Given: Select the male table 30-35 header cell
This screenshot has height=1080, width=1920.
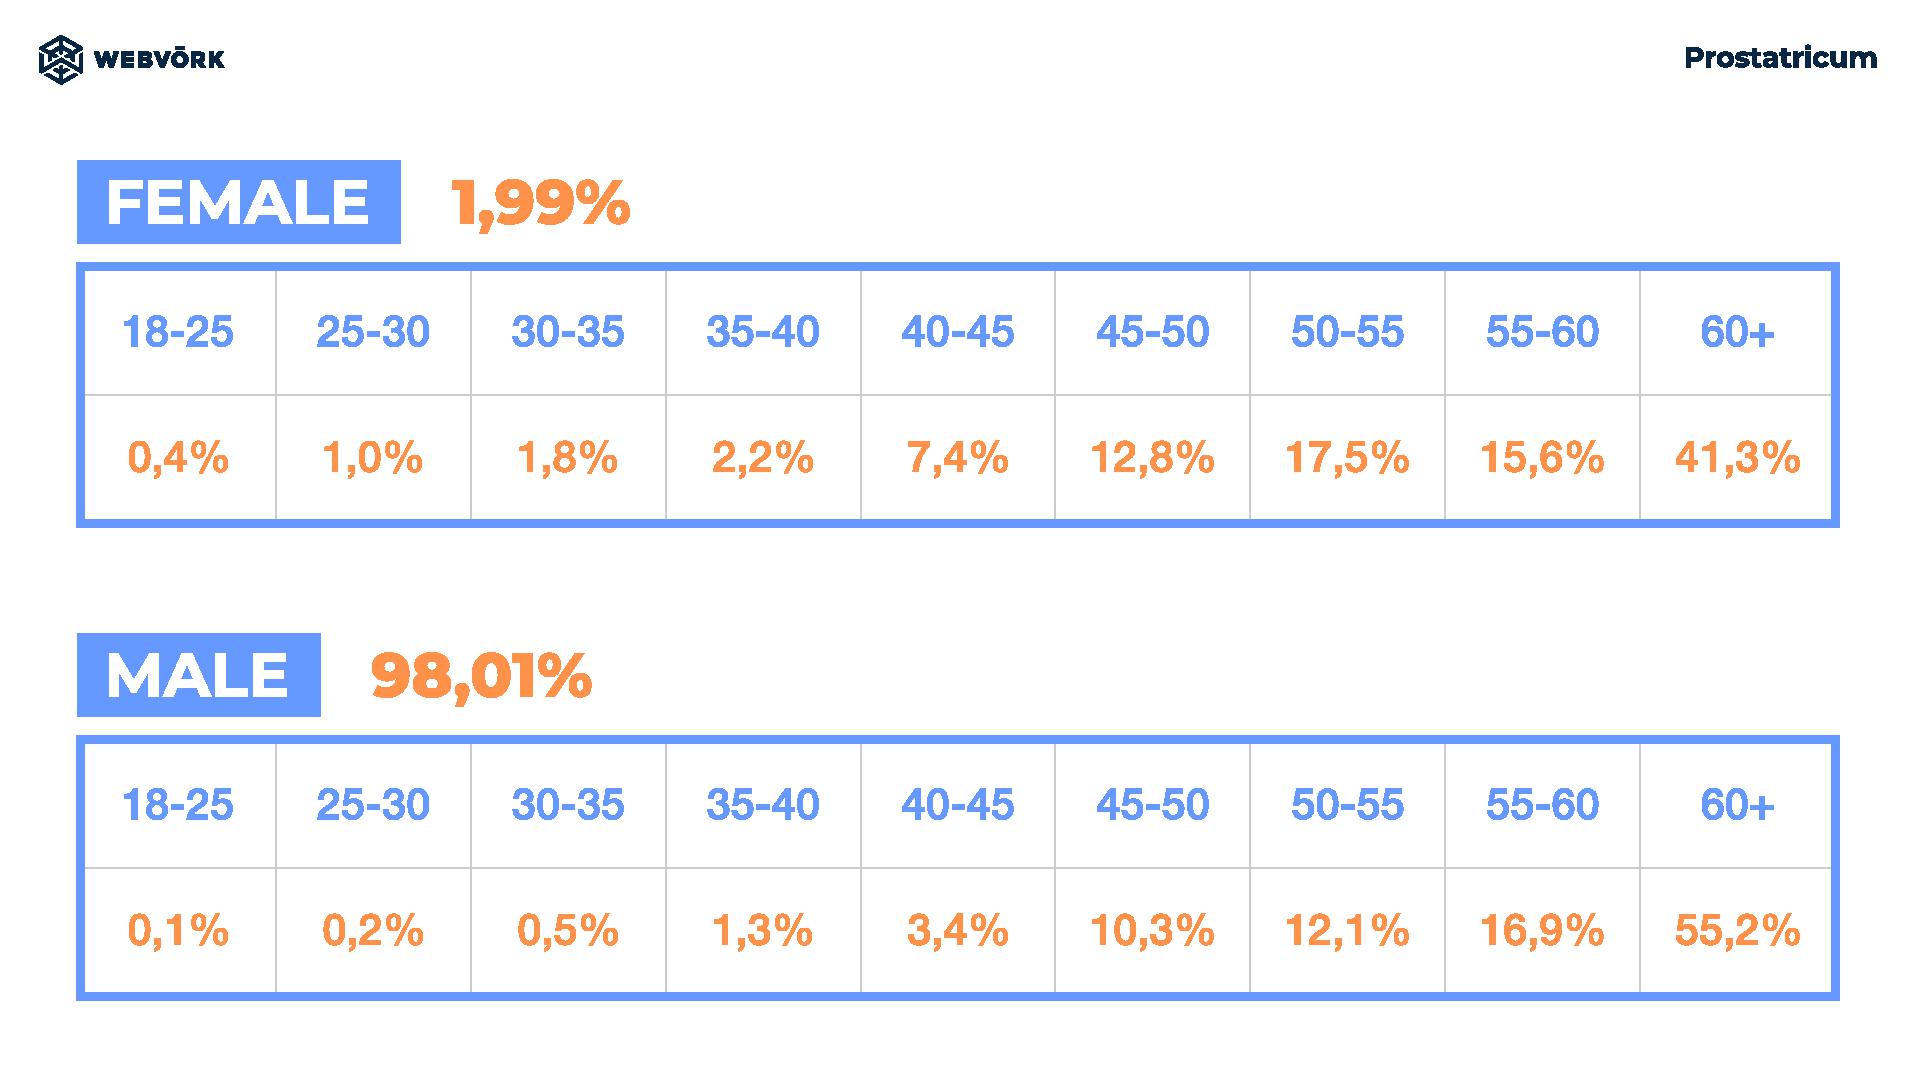Looking at the screenshot, I should pyautogui.click(x=568, y=806).
